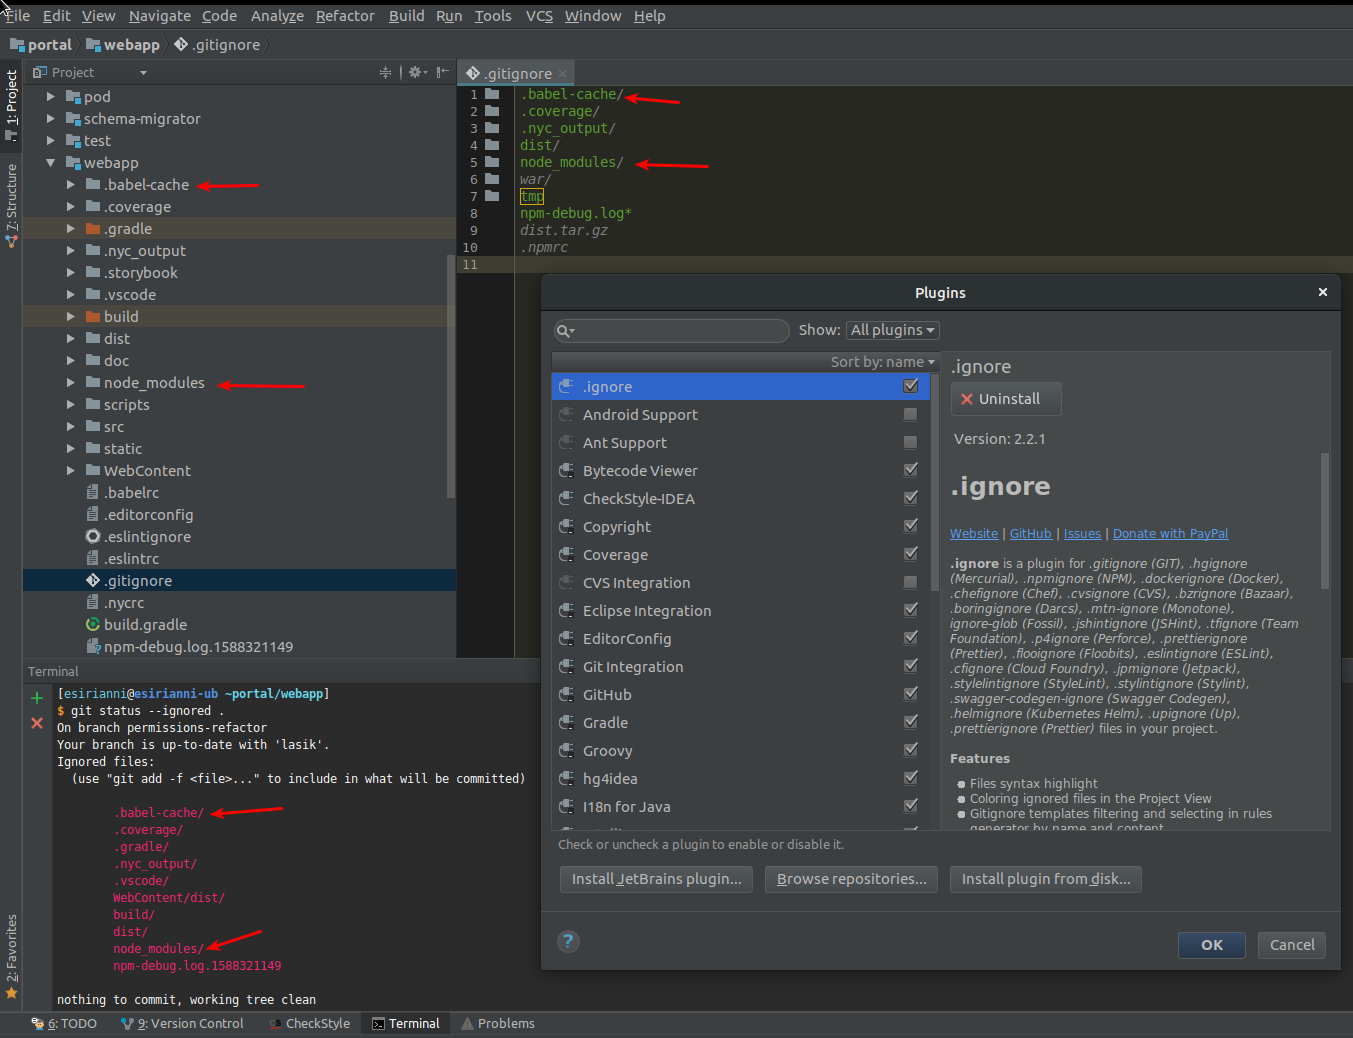The image size is (1353, 1038).
Task: Click the scroll-to-source icon in Project toolbar
Action: point(386,72)
